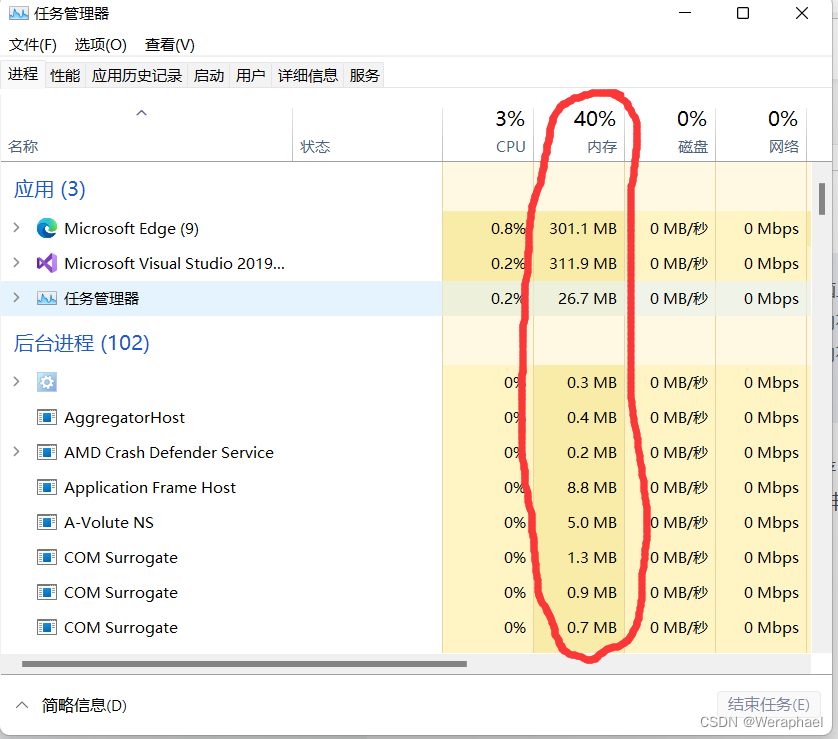Click the gear icon of the unnamed background process

(47, 382)
